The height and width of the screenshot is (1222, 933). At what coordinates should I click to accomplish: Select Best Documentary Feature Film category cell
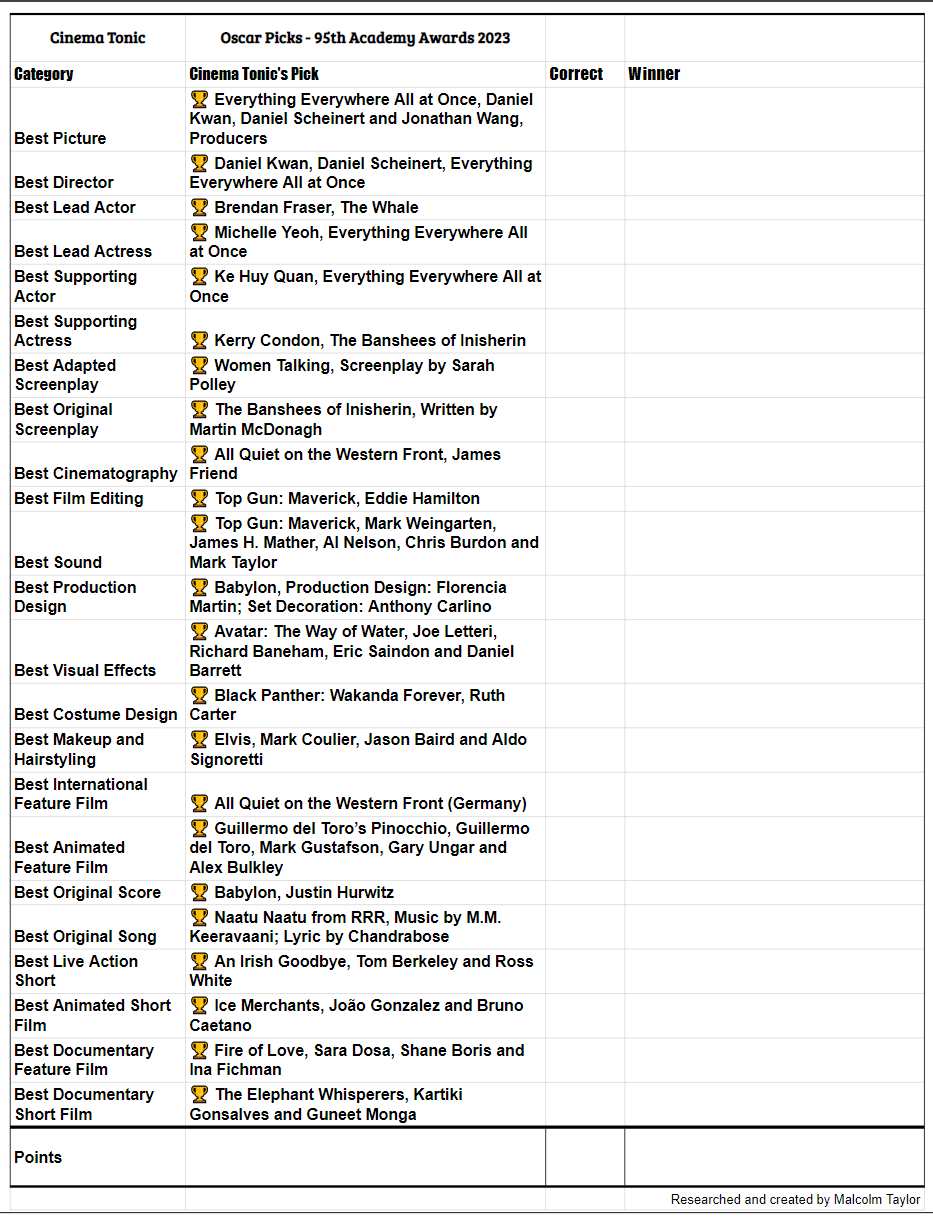point(98,1060)
